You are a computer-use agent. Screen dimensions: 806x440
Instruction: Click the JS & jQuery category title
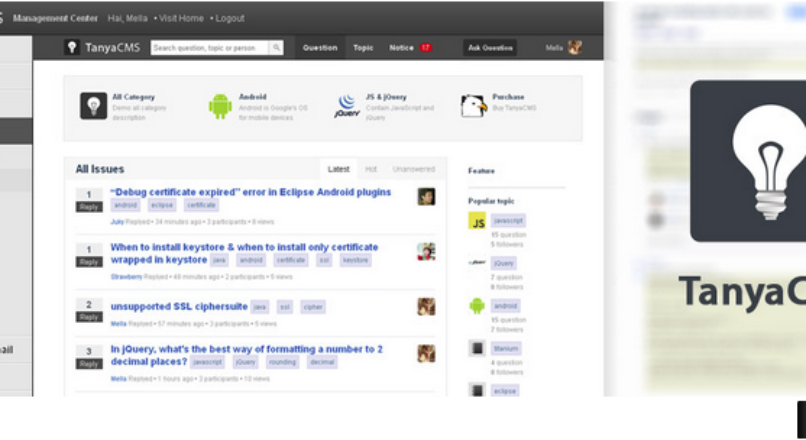click(x=386, y=97)
